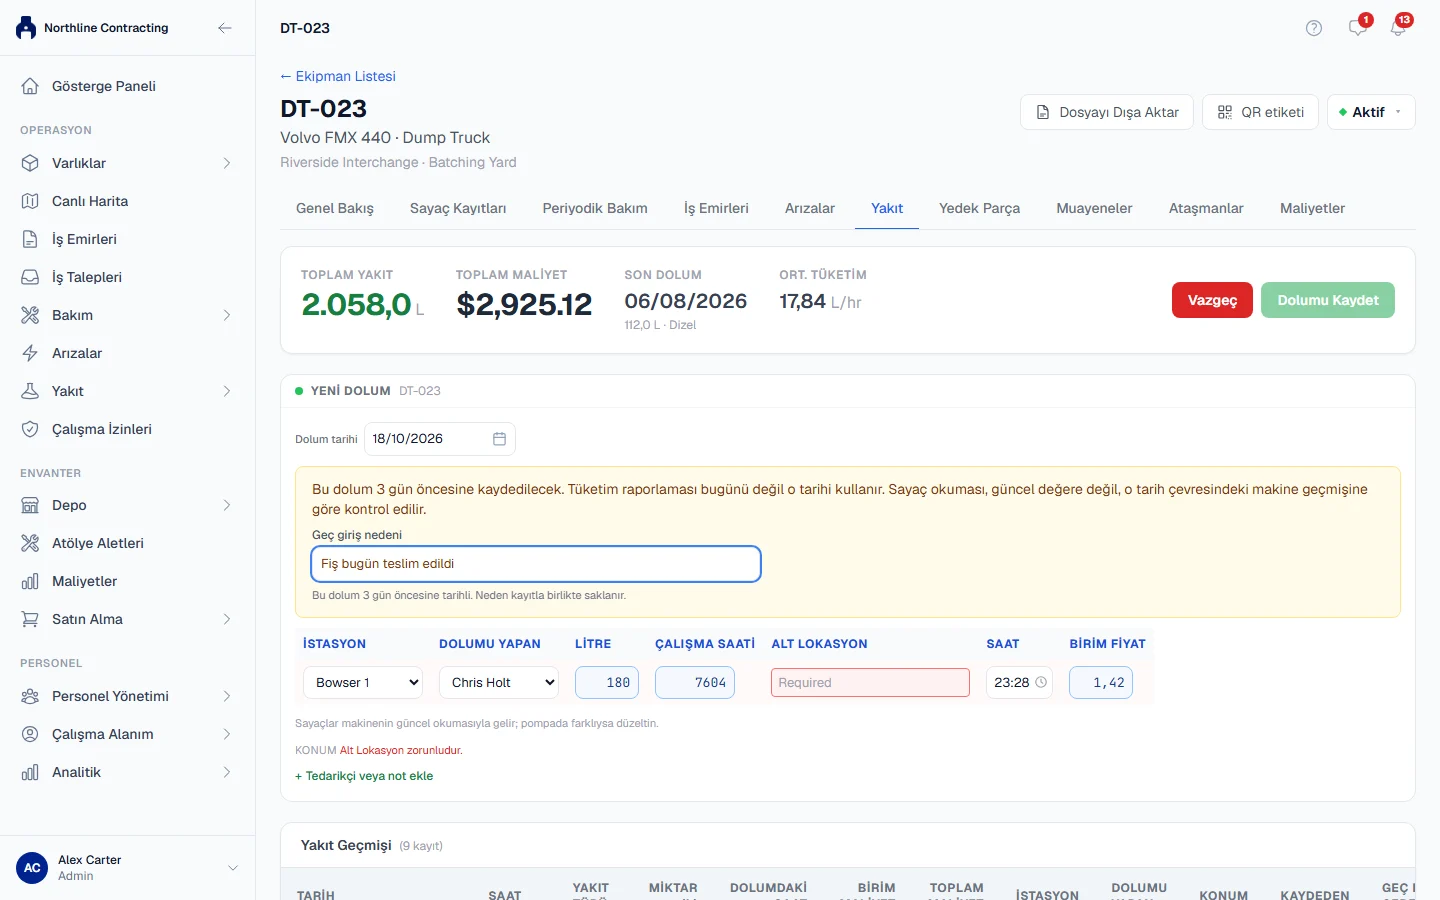Click the Litre field showing 180
Screen dimensions: 1440x900
click(607, 682)
